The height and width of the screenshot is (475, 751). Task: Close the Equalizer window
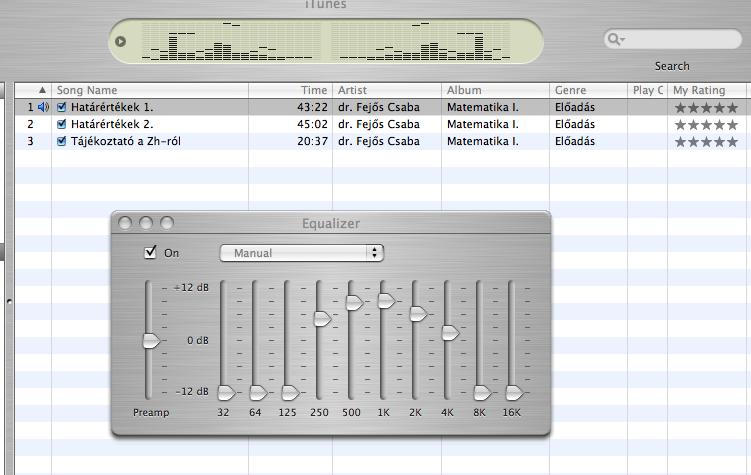[x=125, y=223]
